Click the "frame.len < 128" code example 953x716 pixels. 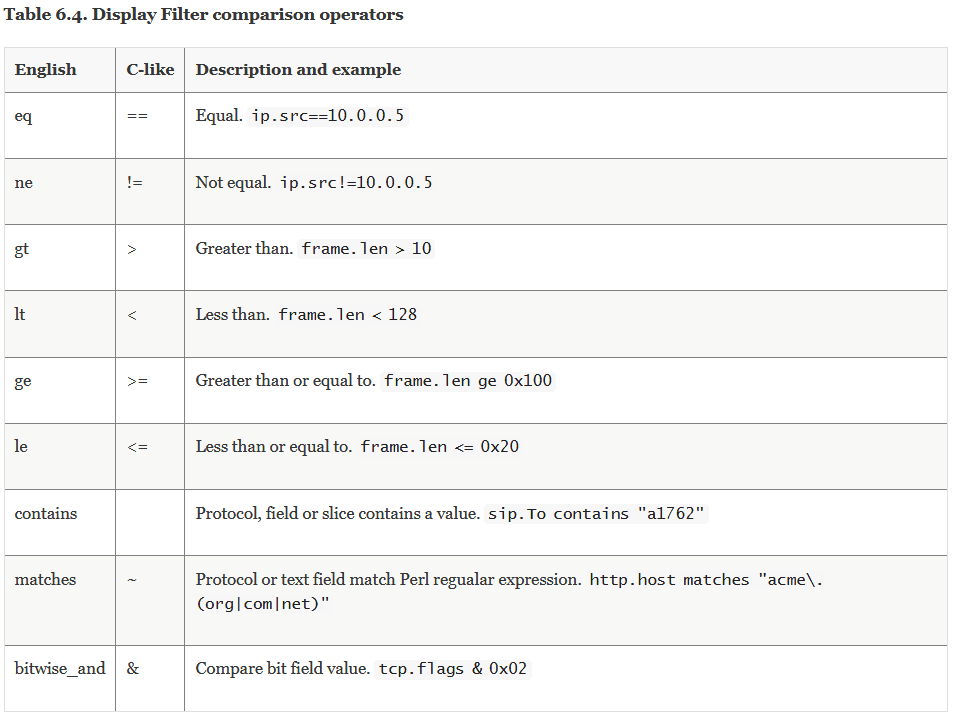[347, 315]
